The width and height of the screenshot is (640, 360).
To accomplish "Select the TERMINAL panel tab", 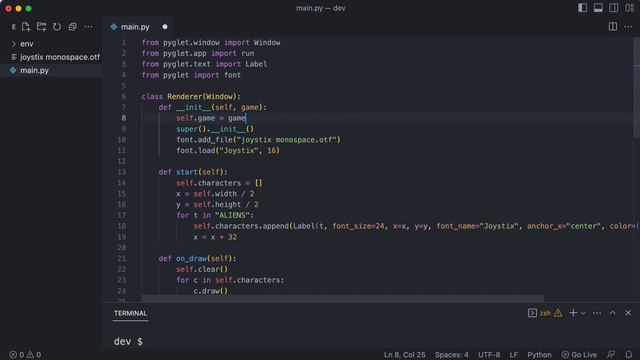I will (130, 313).
